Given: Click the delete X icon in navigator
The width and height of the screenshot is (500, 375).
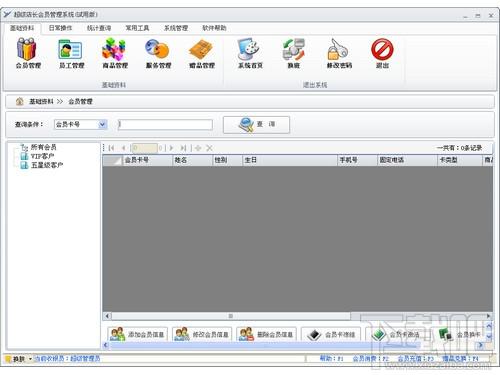Looking at the screenshot, I should tap(209, 148).
